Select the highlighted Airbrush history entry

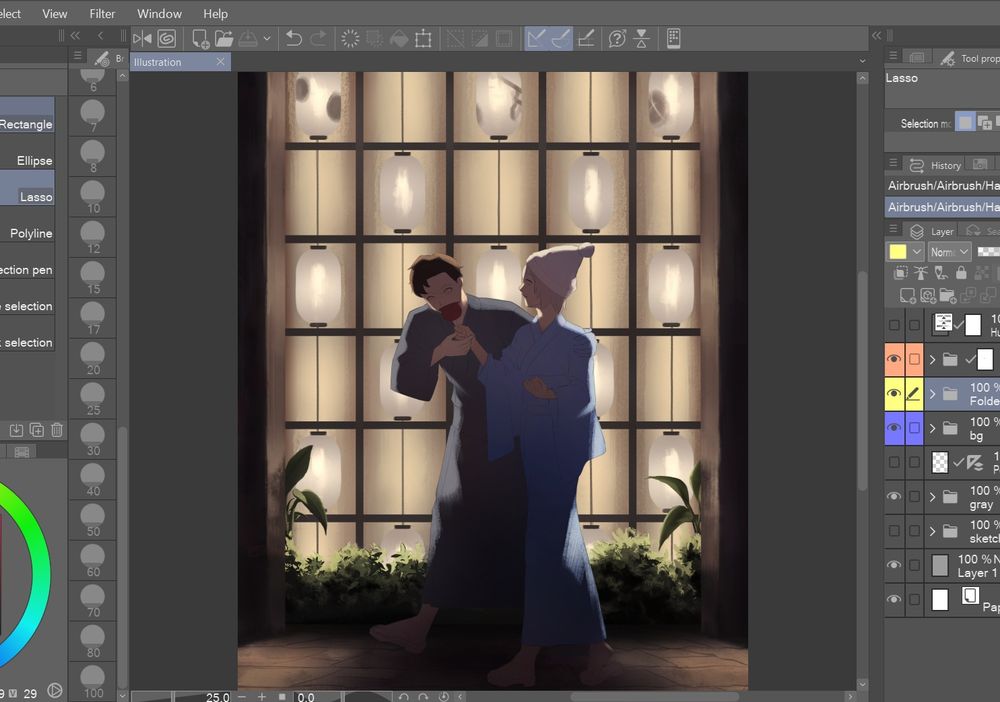coord(943,207)
